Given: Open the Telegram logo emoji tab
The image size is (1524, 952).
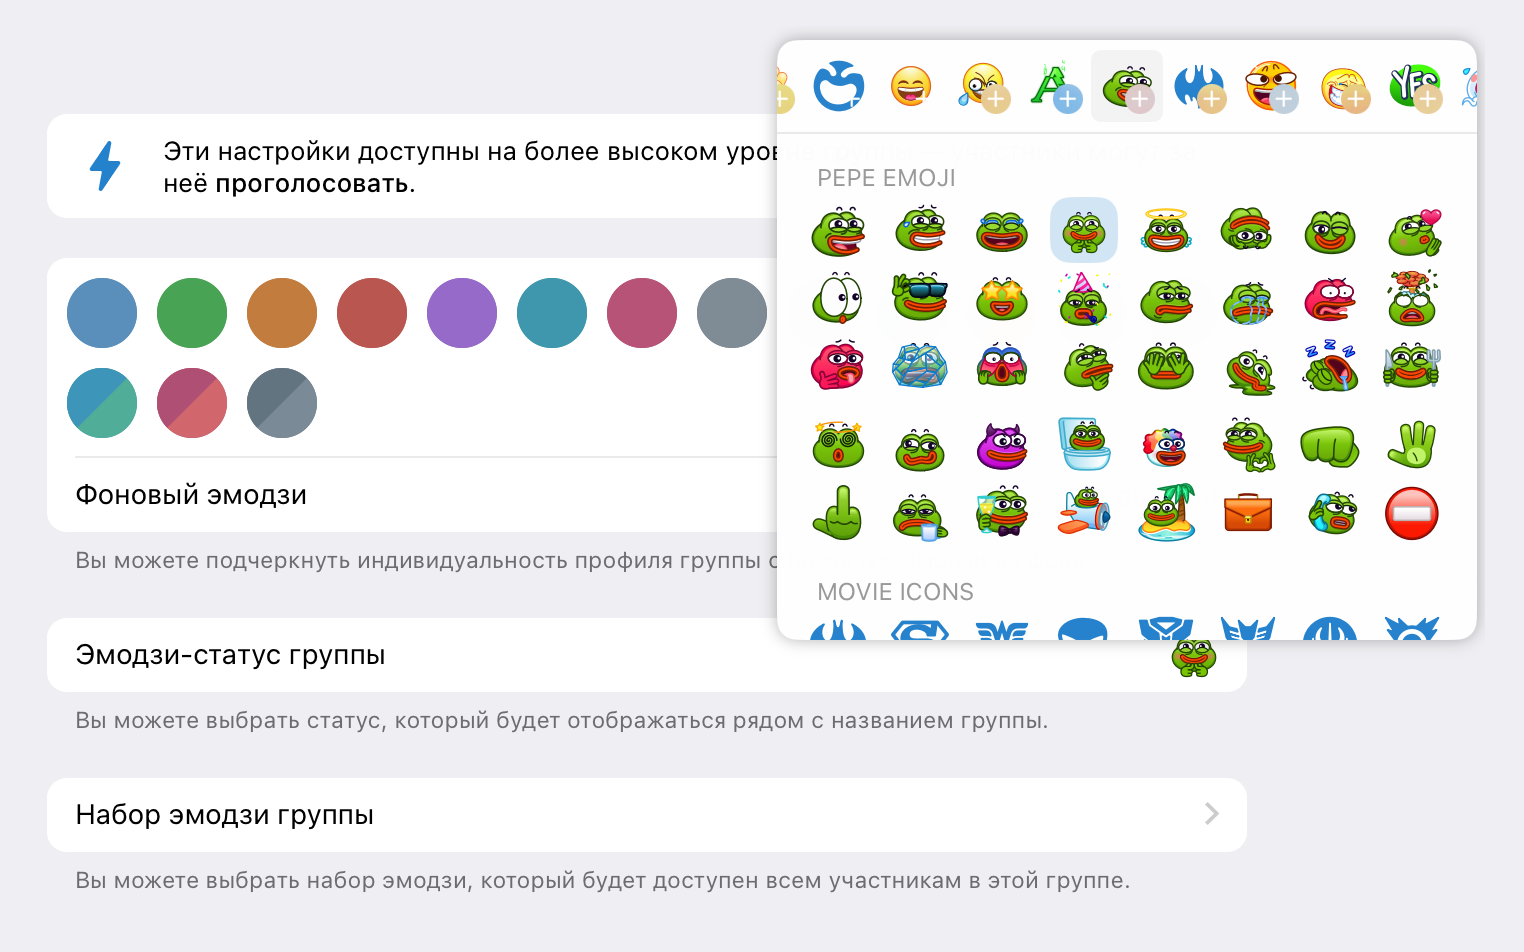Looking at the screenshot, I should tap(838, 87).
